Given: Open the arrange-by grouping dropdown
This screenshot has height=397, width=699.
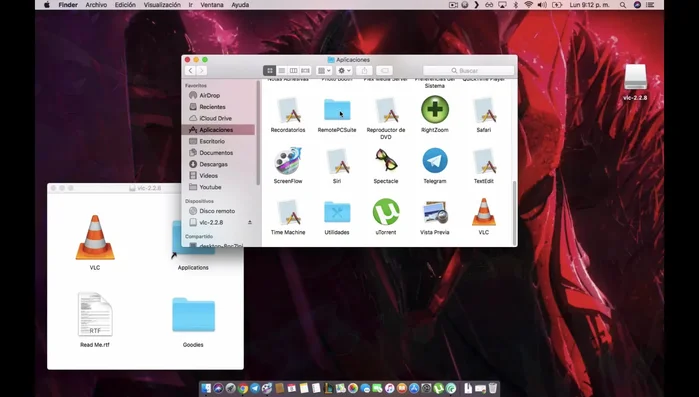Looking at the screenshot, I should pos(324,70).
